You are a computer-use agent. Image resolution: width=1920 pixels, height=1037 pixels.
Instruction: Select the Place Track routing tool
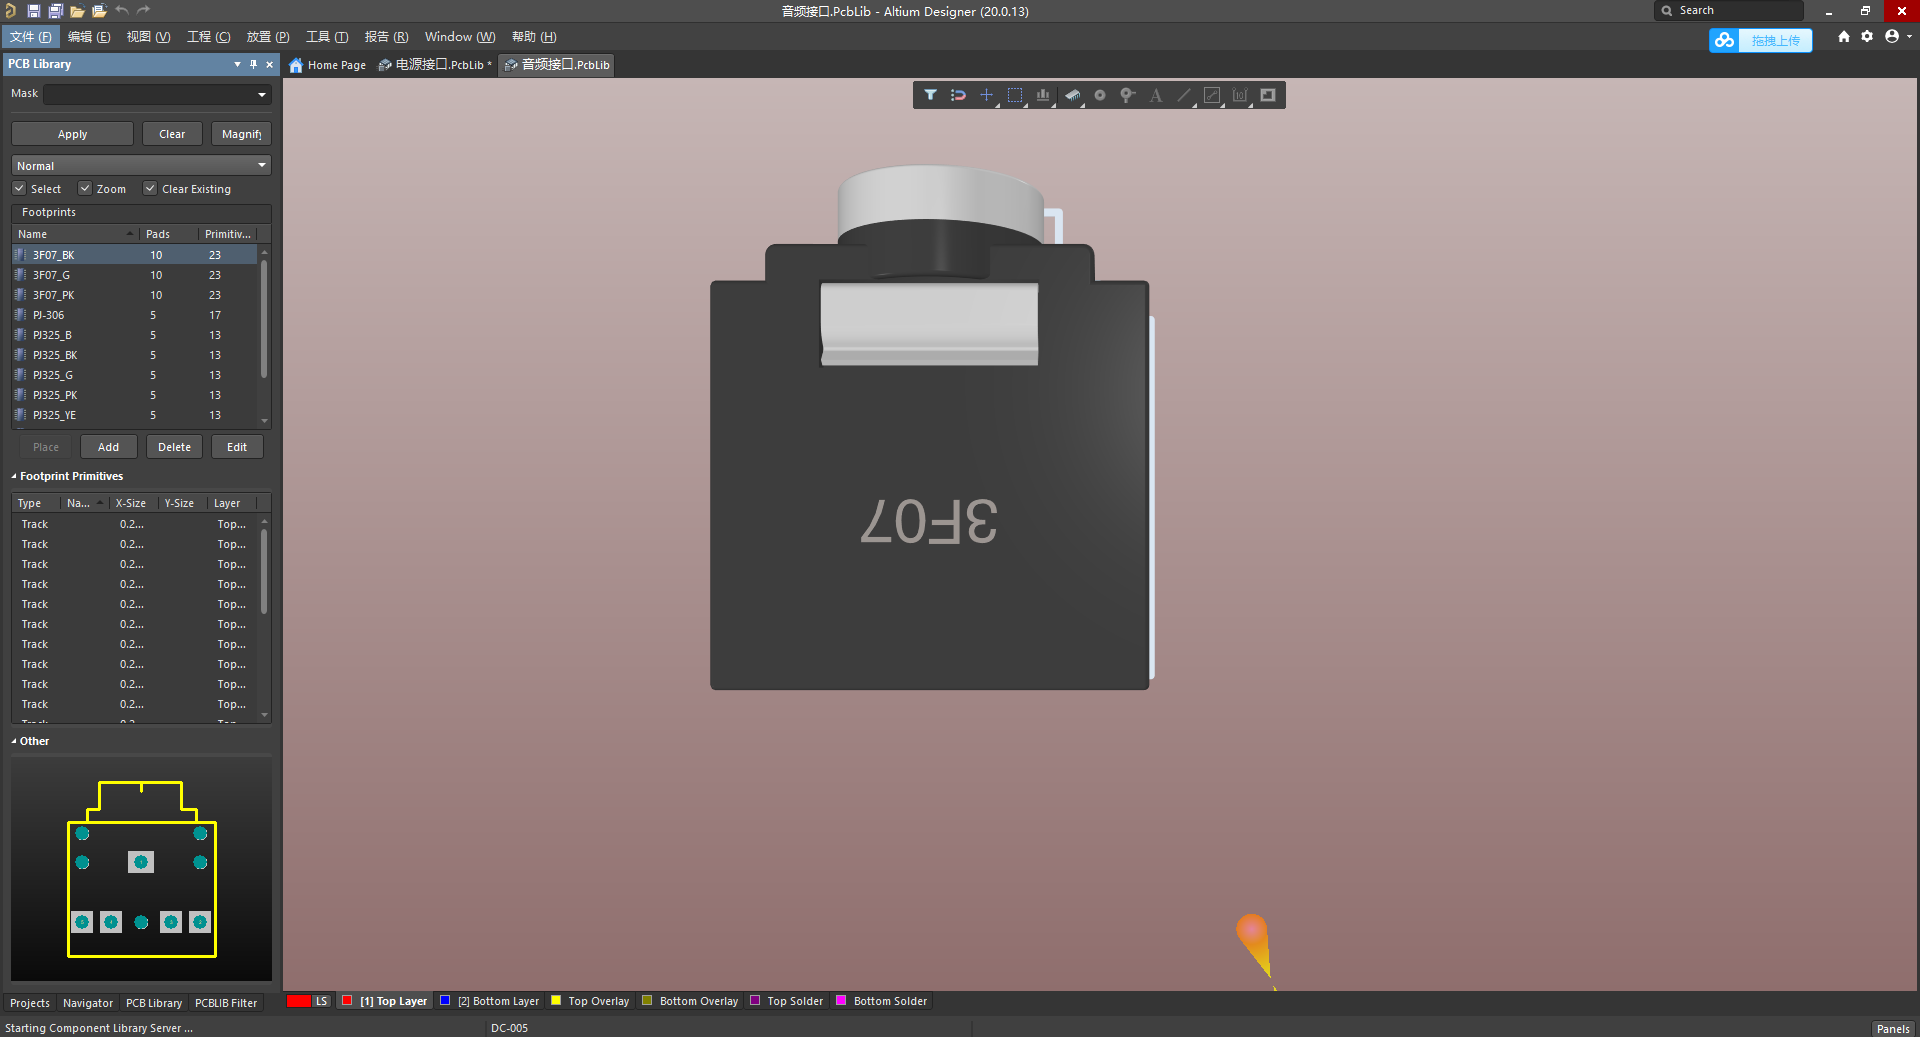(x=1212, y=95)
